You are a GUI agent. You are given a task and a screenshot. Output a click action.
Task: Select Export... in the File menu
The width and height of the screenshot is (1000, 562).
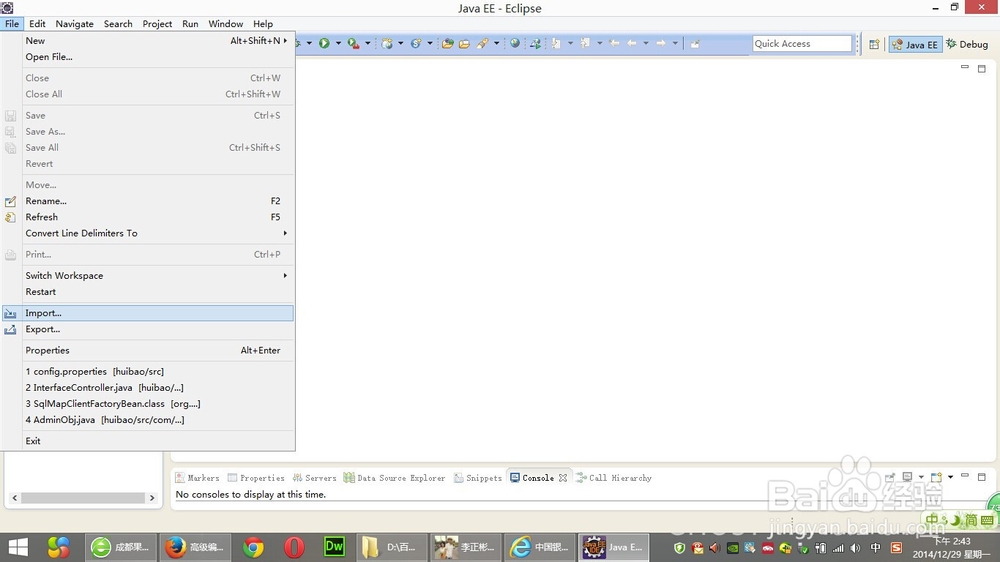(148, 329)
